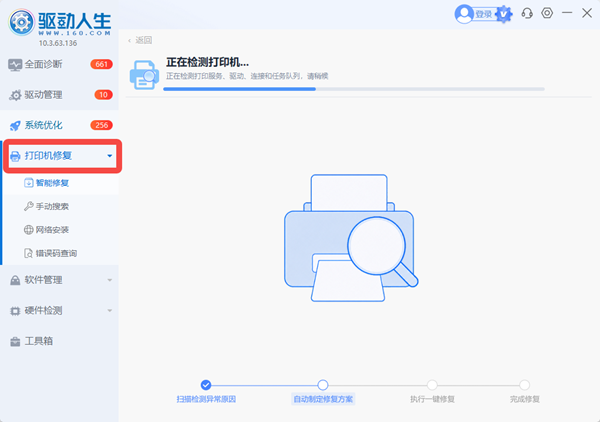Minimize the 驱动人生 window

click(567, 13)
